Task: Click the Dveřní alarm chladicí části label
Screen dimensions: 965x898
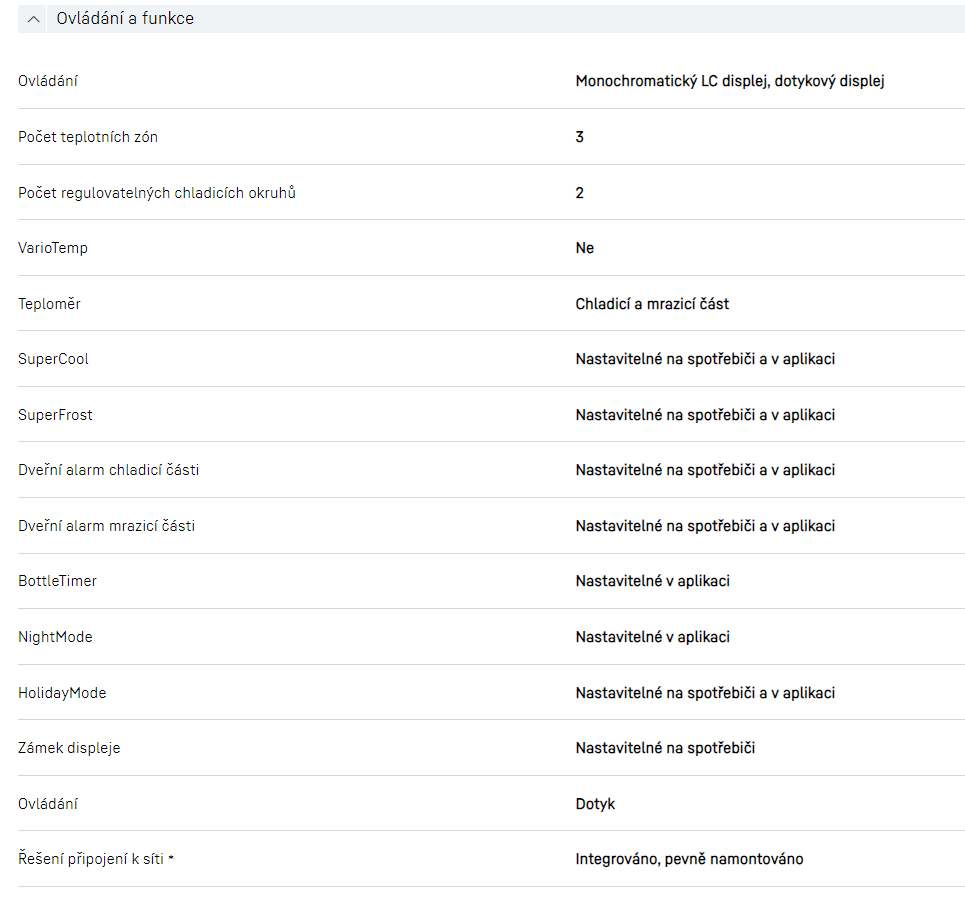Action: click(108, 470)
